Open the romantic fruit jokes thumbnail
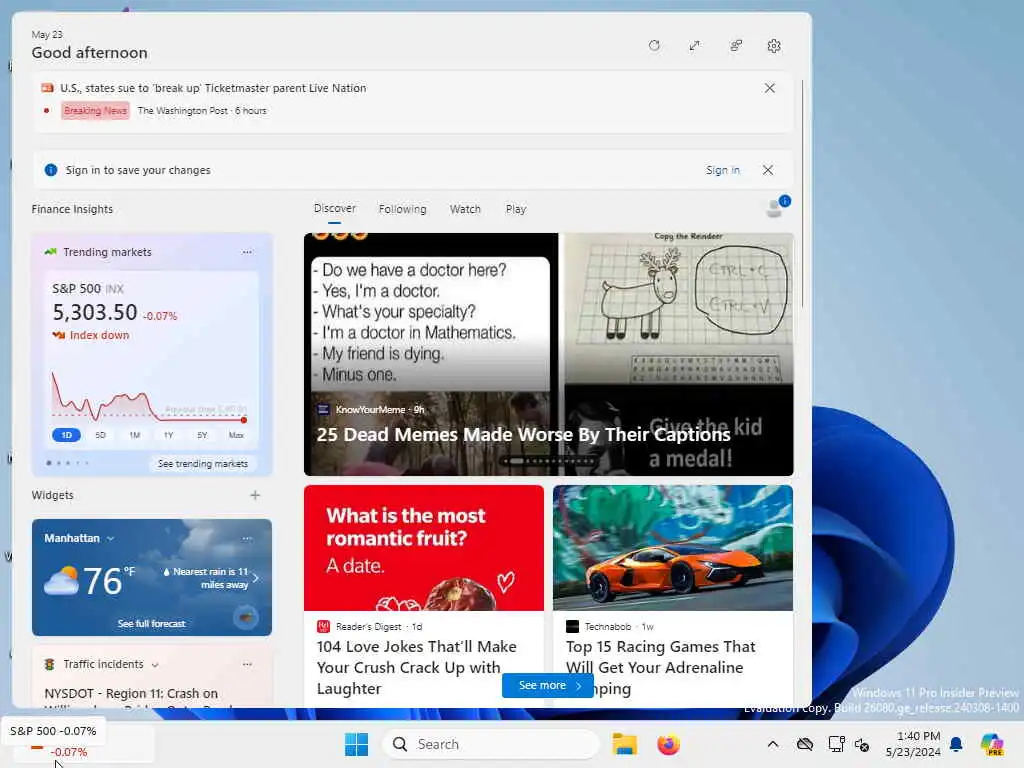Viewport: 1024px width, 768px height. click(424, 548)
